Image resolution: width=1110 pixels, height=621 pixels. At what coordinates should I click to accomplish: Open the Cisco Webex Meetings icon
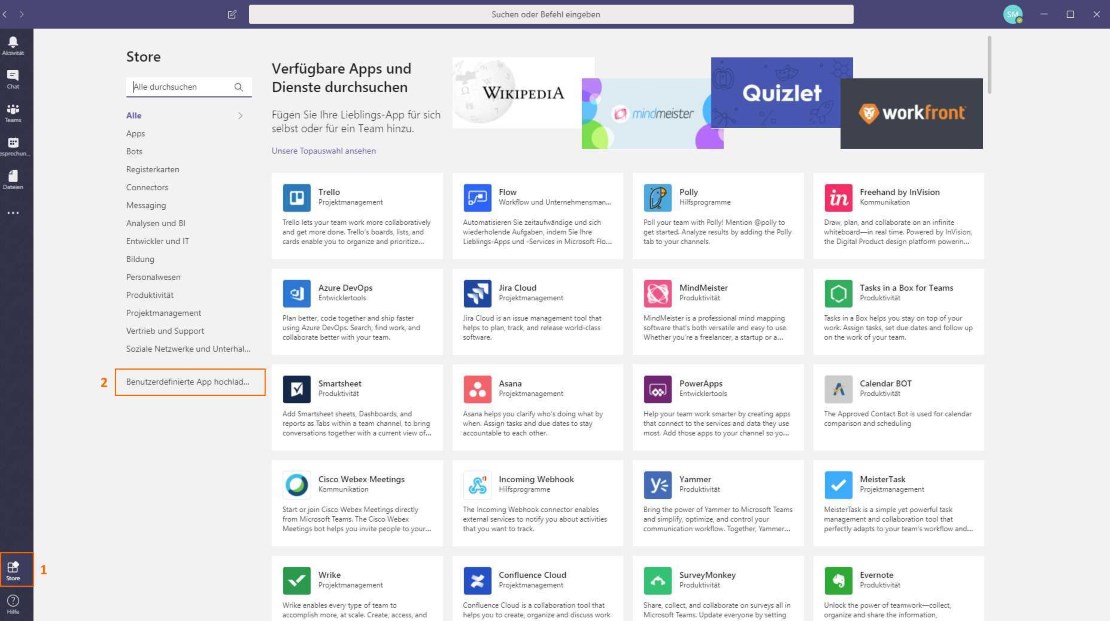[x=297, y=484]
